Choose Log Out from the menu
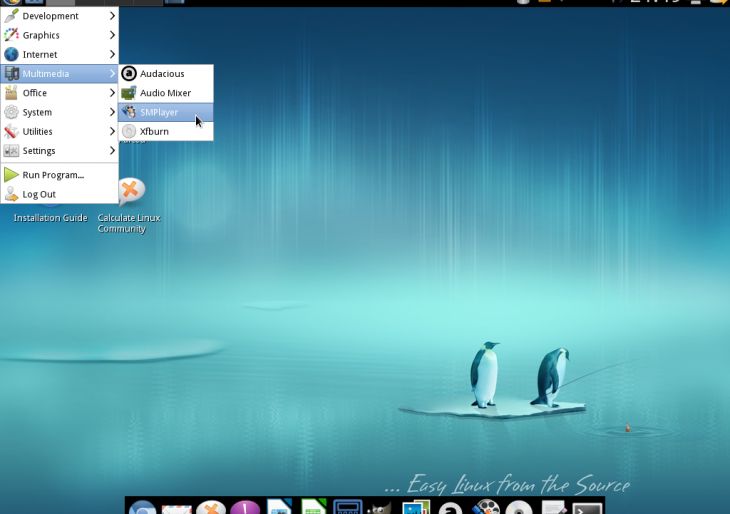Viewport: 730px width, 514px height. (x=39, y=194)
